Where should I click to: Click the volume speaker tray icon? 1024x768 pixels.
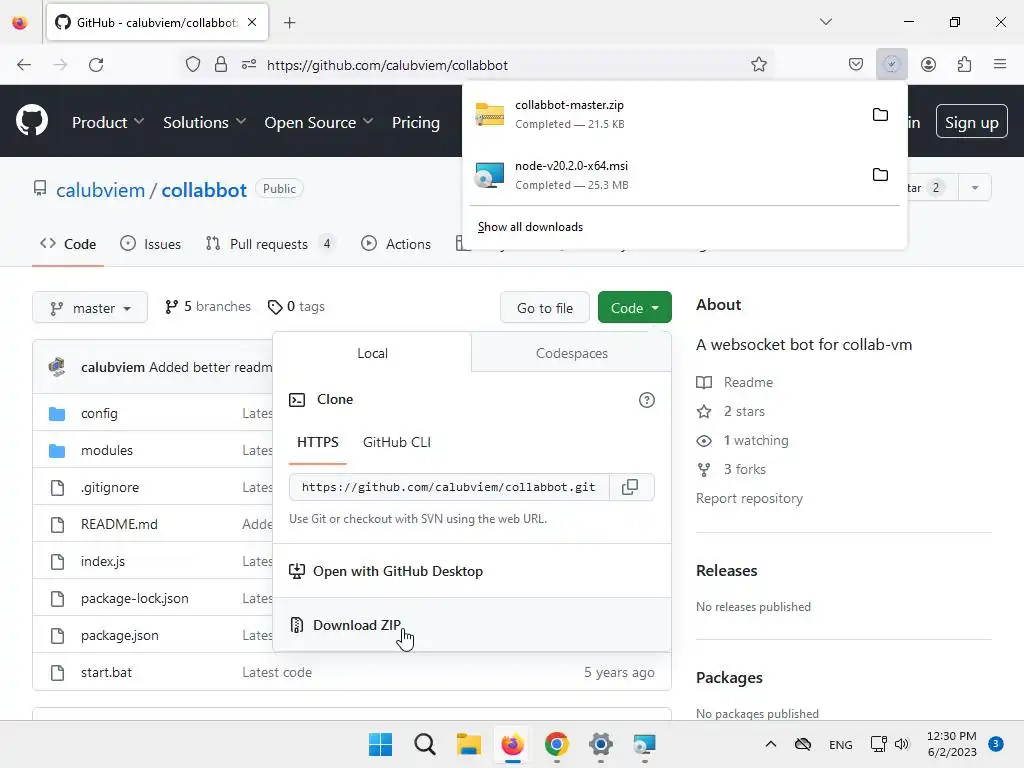click(902, 744)
